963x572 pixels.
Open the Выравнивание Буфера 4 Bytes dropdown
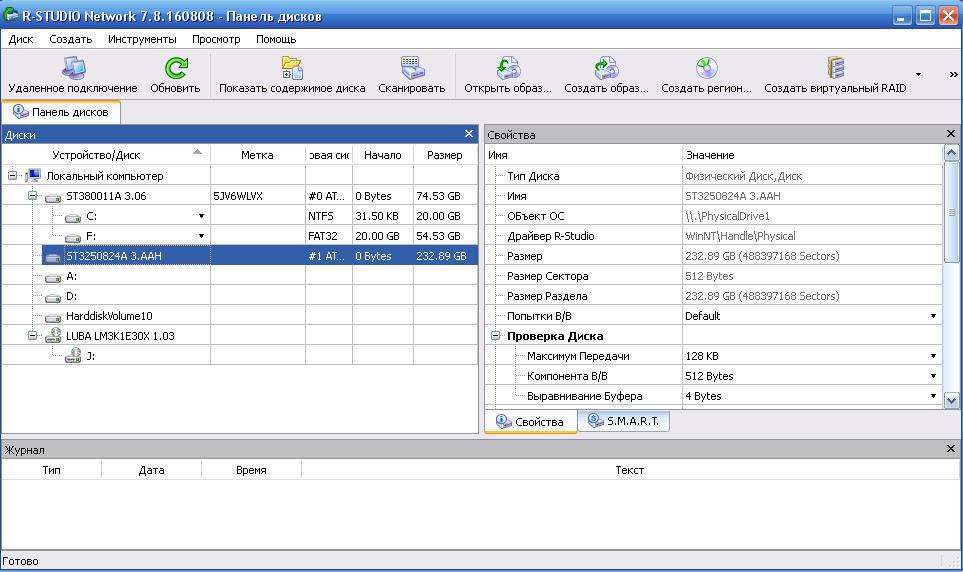click(933, 396)
